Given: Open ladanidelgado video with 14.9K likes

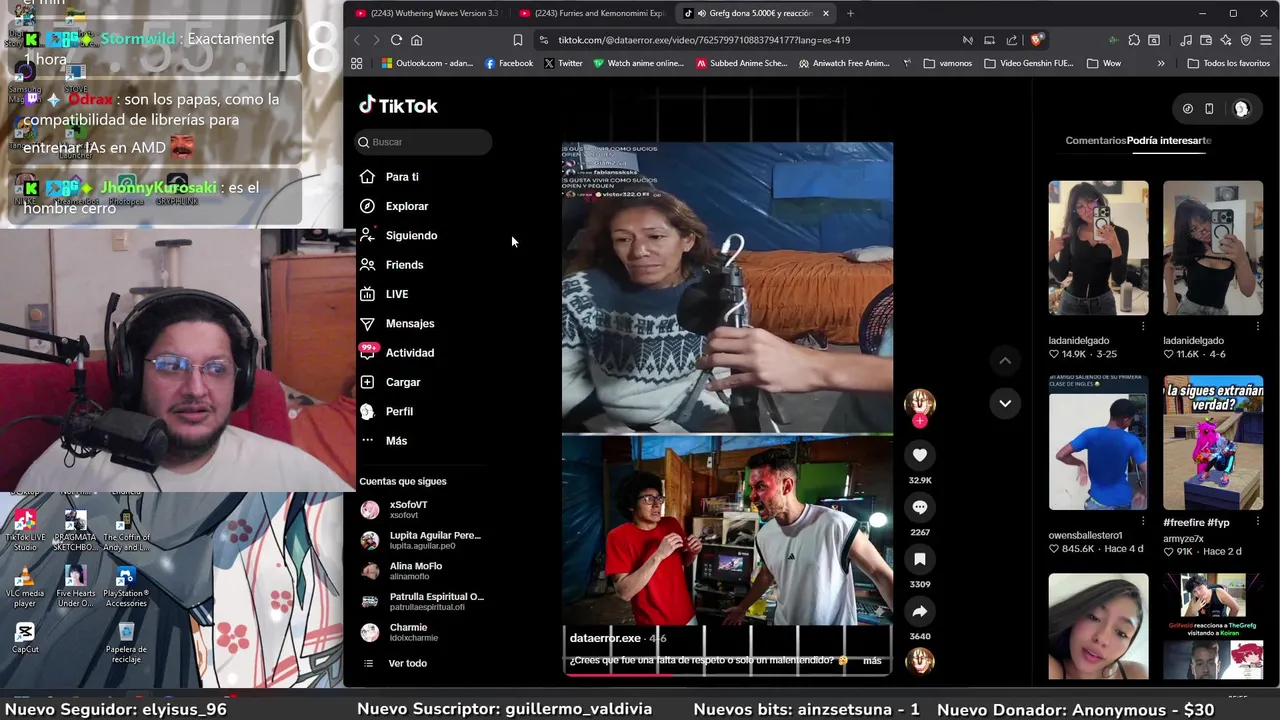Looking at the screenshot, I should tap(1098, 248).
